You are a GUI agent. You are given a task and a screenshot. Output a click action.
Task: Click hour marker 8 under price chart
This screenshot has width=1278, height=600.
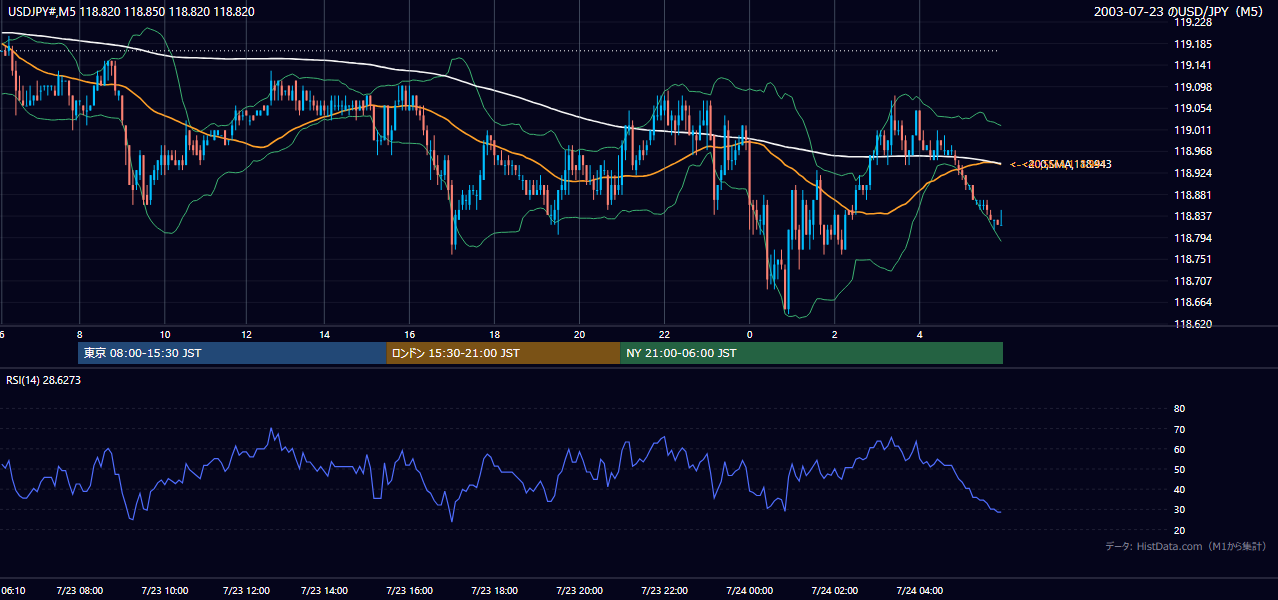79,334
